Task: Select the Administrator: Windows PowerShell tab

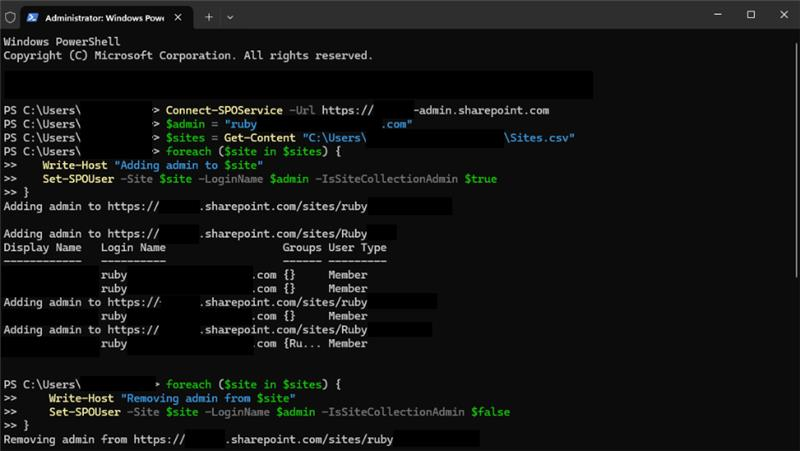Action: (x=105, y=18)
